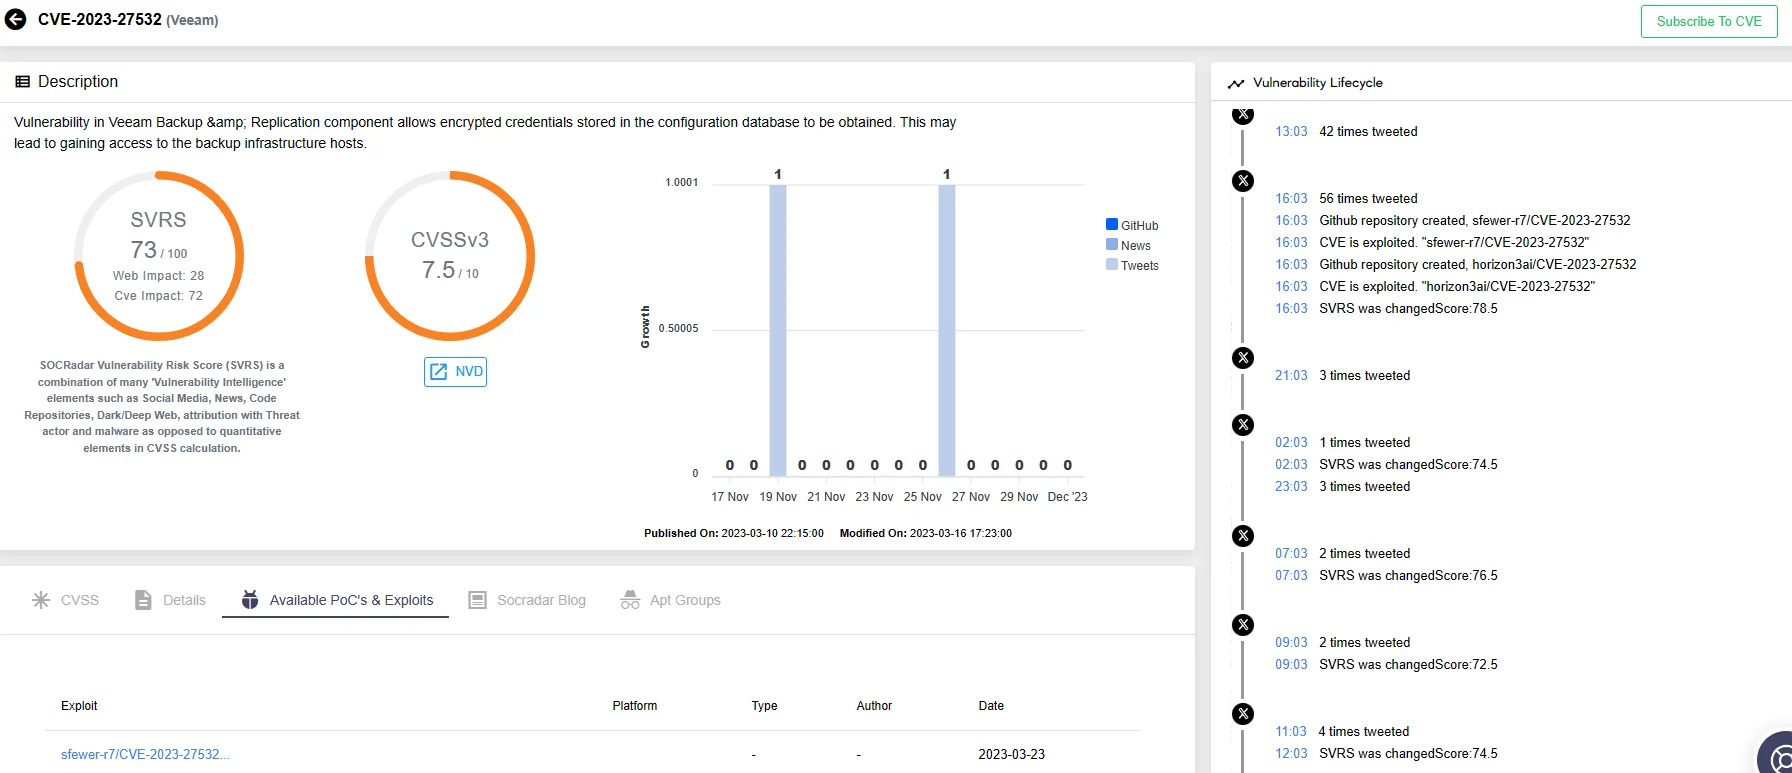Click 'CVE is exploited horizon3ai' entry
1792x773 pixels.
click(x=1457, y=287)
